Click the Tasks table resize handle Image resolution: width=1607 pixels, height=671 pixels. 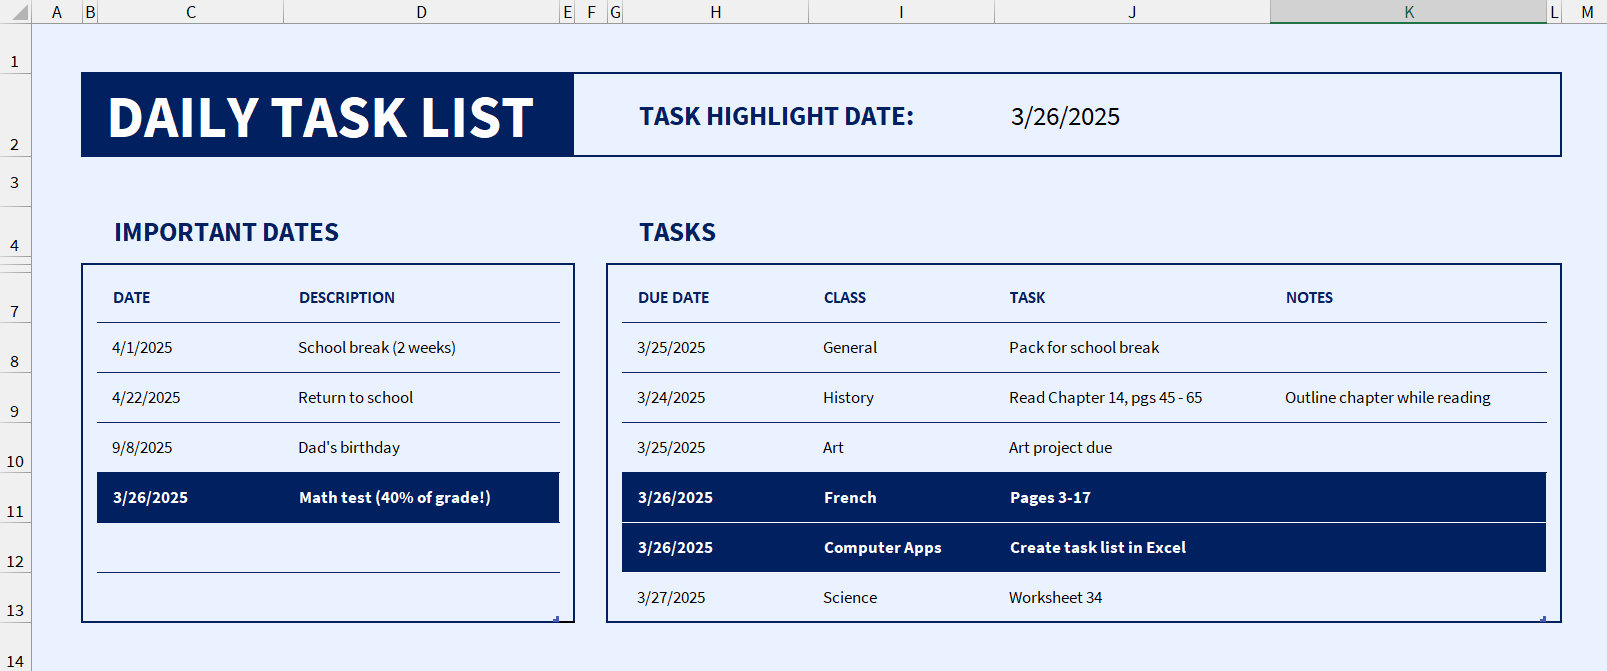tap(1543, 619)
